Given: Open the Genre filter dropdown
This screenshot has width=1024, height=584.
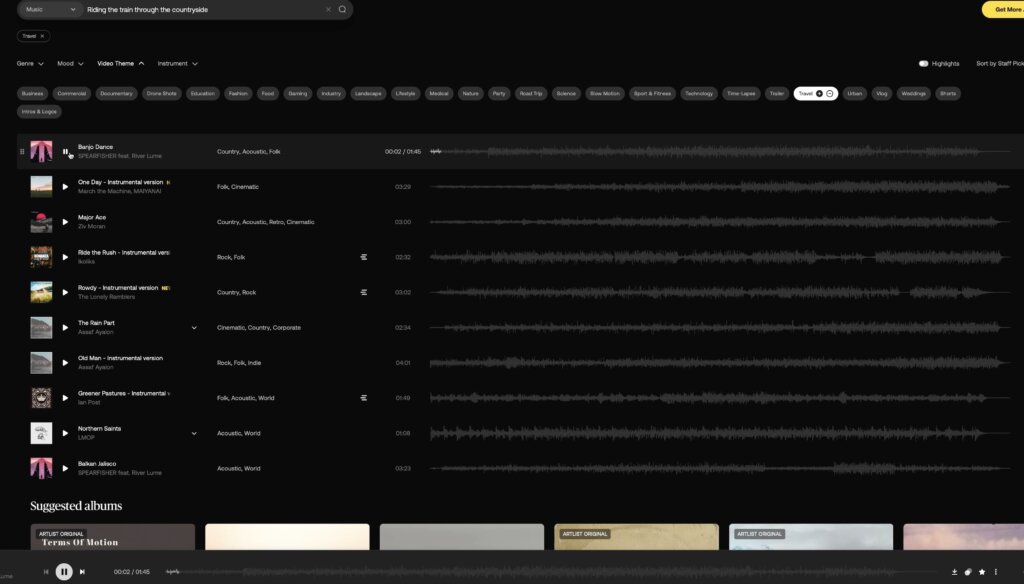Looking at the screenshot, I should pos(30,63).
